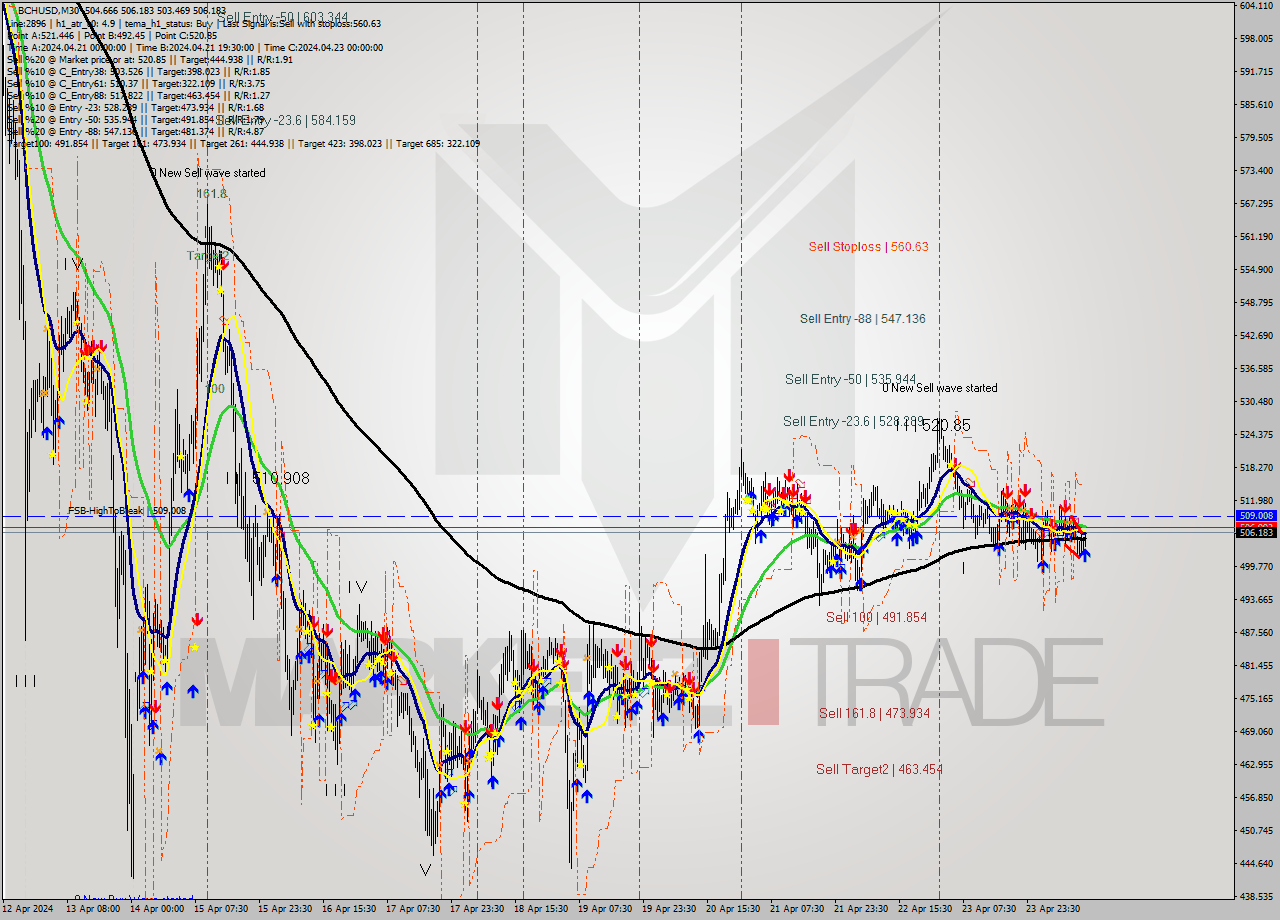The image size is (1280, 920).
Task: Select the 'Time C:2024.04.23 00:00:00' text
Action: pos(323,47)
